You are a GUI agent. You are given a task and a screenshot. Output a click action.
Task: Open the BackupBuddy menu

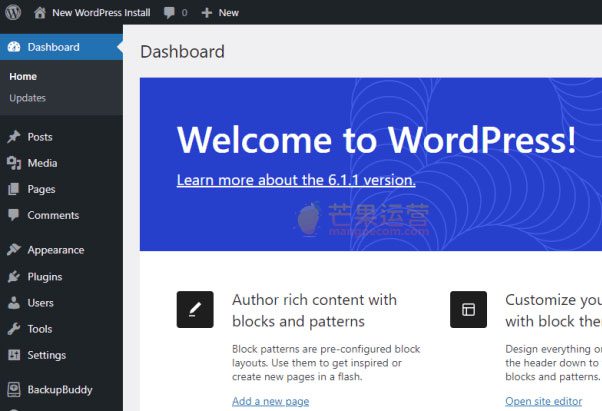click(61, 390)
